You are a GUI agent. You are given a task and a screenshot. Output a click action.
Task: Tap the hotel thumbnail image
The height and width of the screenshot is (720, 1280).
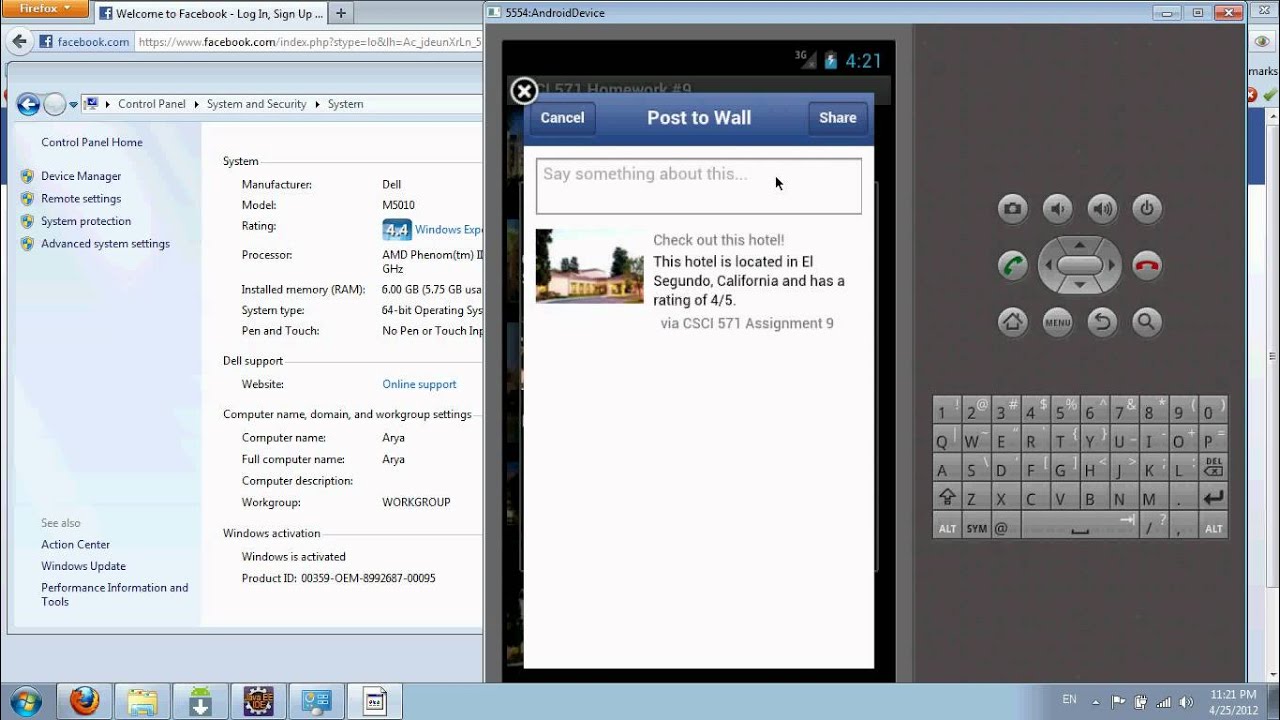point(589,266)
